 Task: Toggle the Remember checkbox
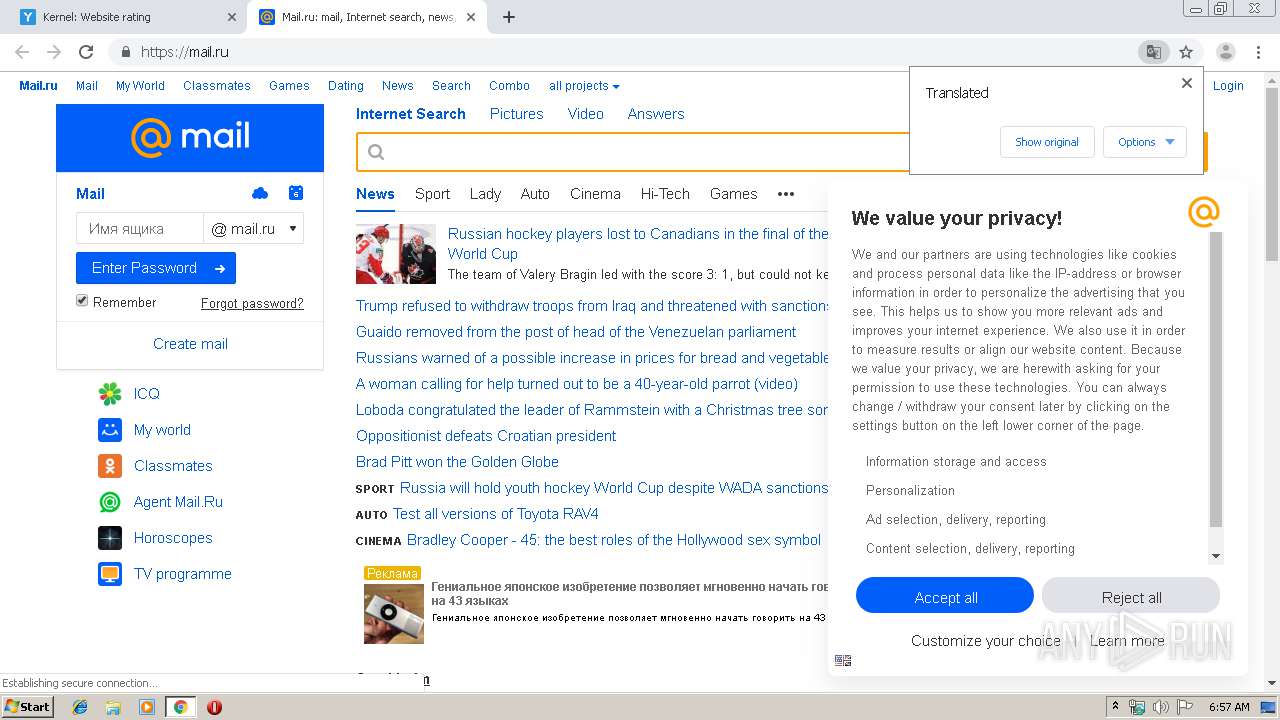[82, 301]
